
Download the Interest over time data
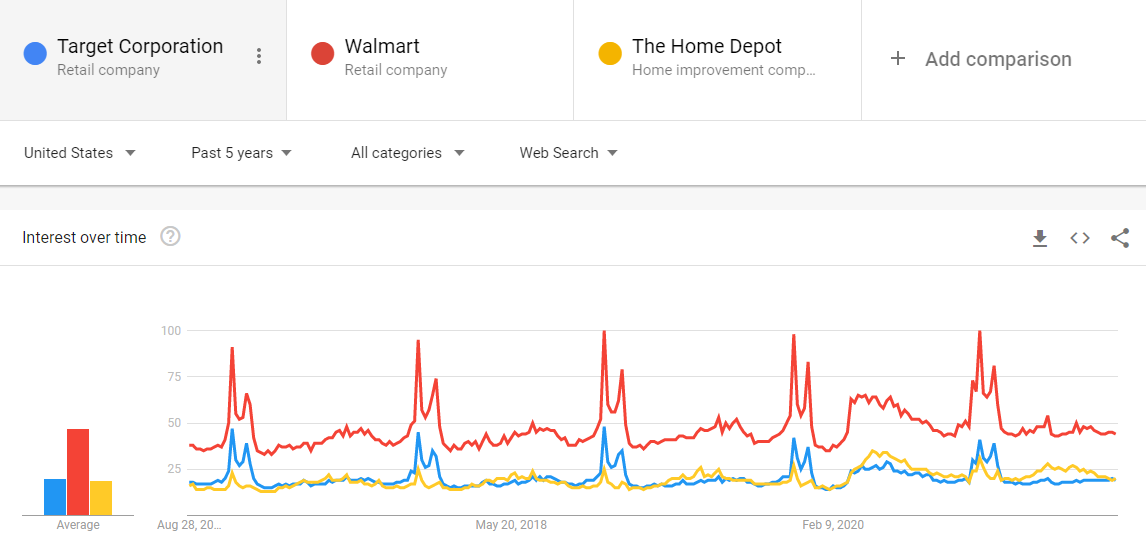1039,238
